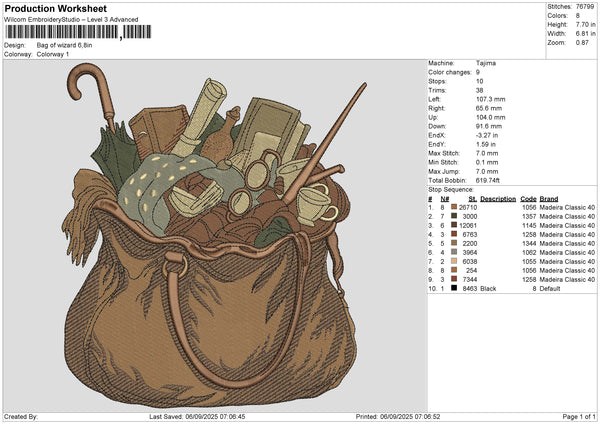
Task: Click the swatch for stop 3, code 1145
Action: (454, 225)
